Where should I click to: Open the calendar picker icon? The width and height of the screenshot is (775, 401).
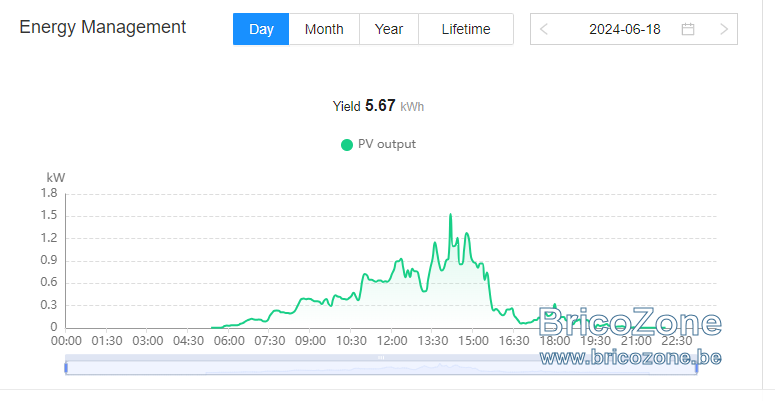pyautogui.click(x=688, y=29)
